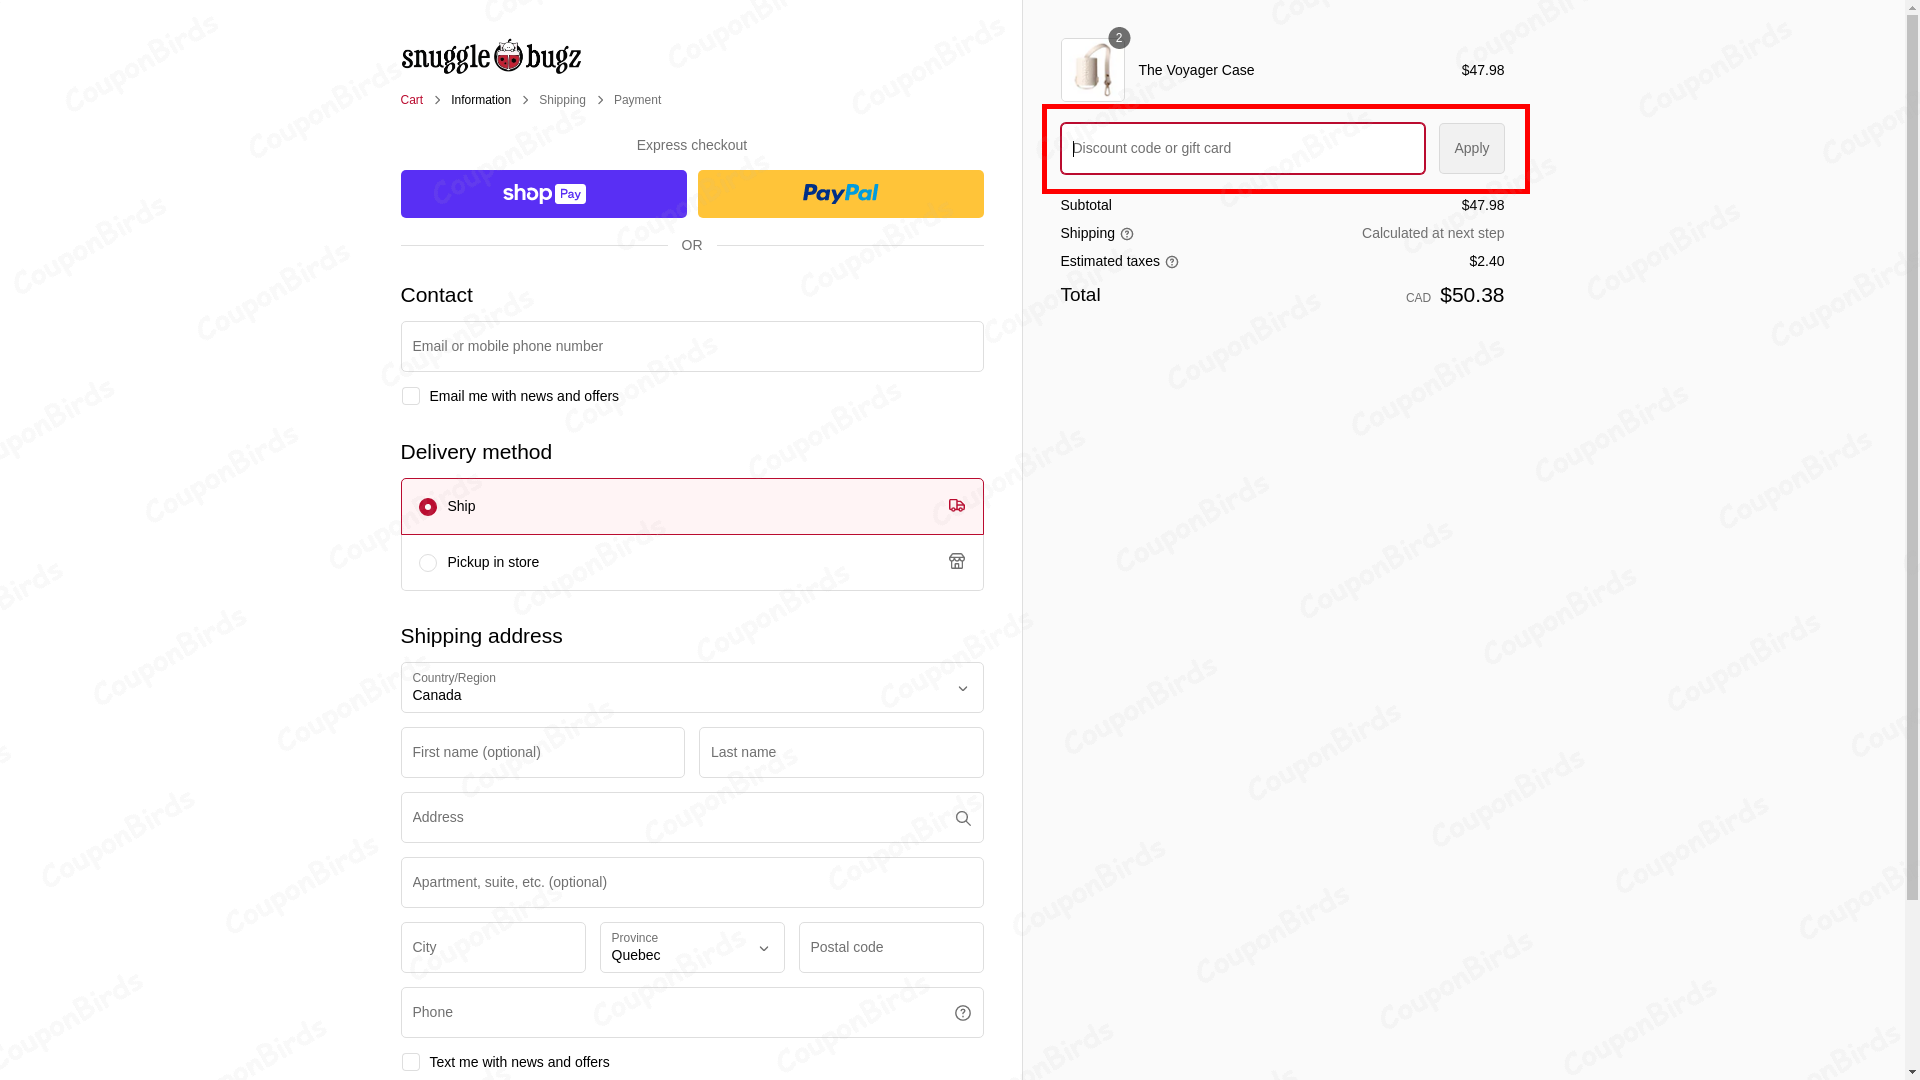Open the Province dropdown

coord(691,948)
